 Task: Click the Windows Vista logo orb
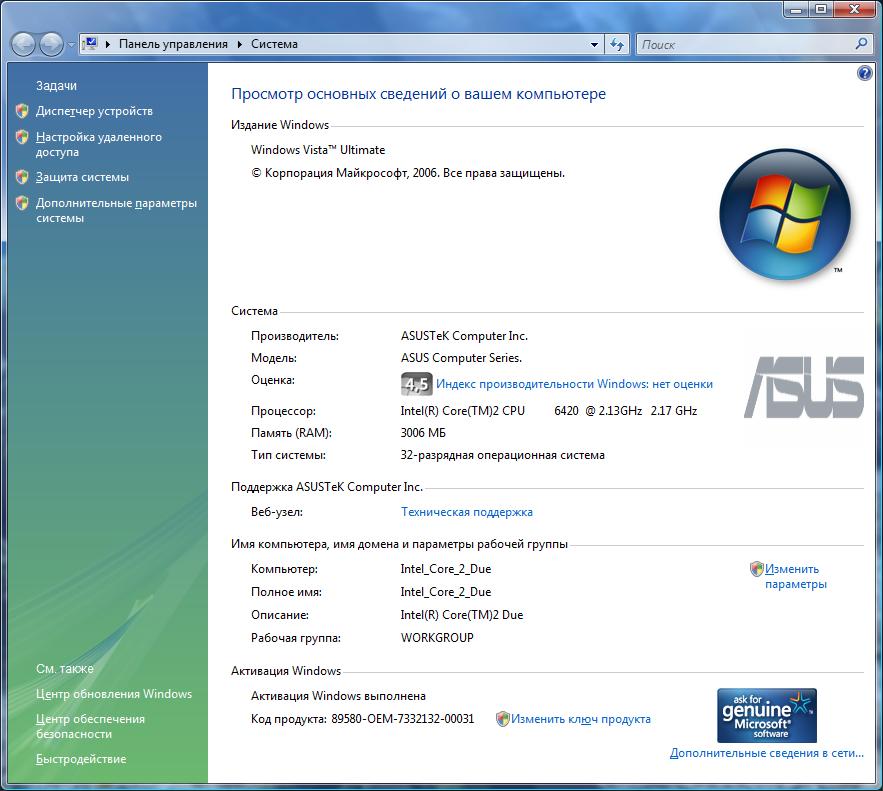[785, 214]
